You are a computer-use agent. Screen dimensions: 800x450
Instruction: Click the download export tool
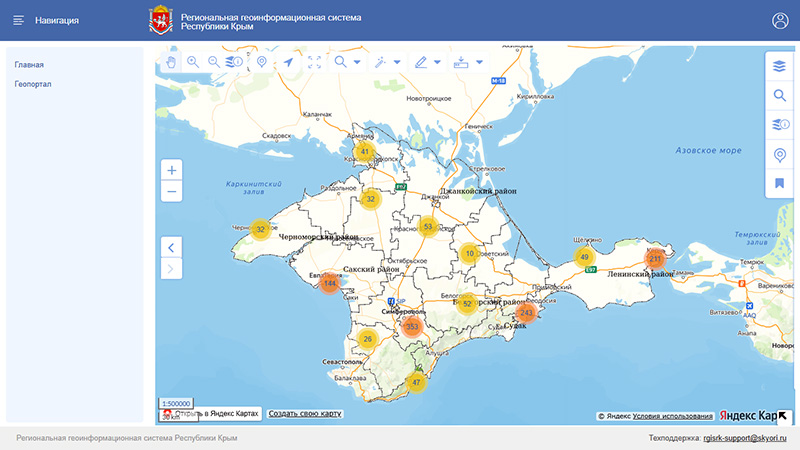461,62
